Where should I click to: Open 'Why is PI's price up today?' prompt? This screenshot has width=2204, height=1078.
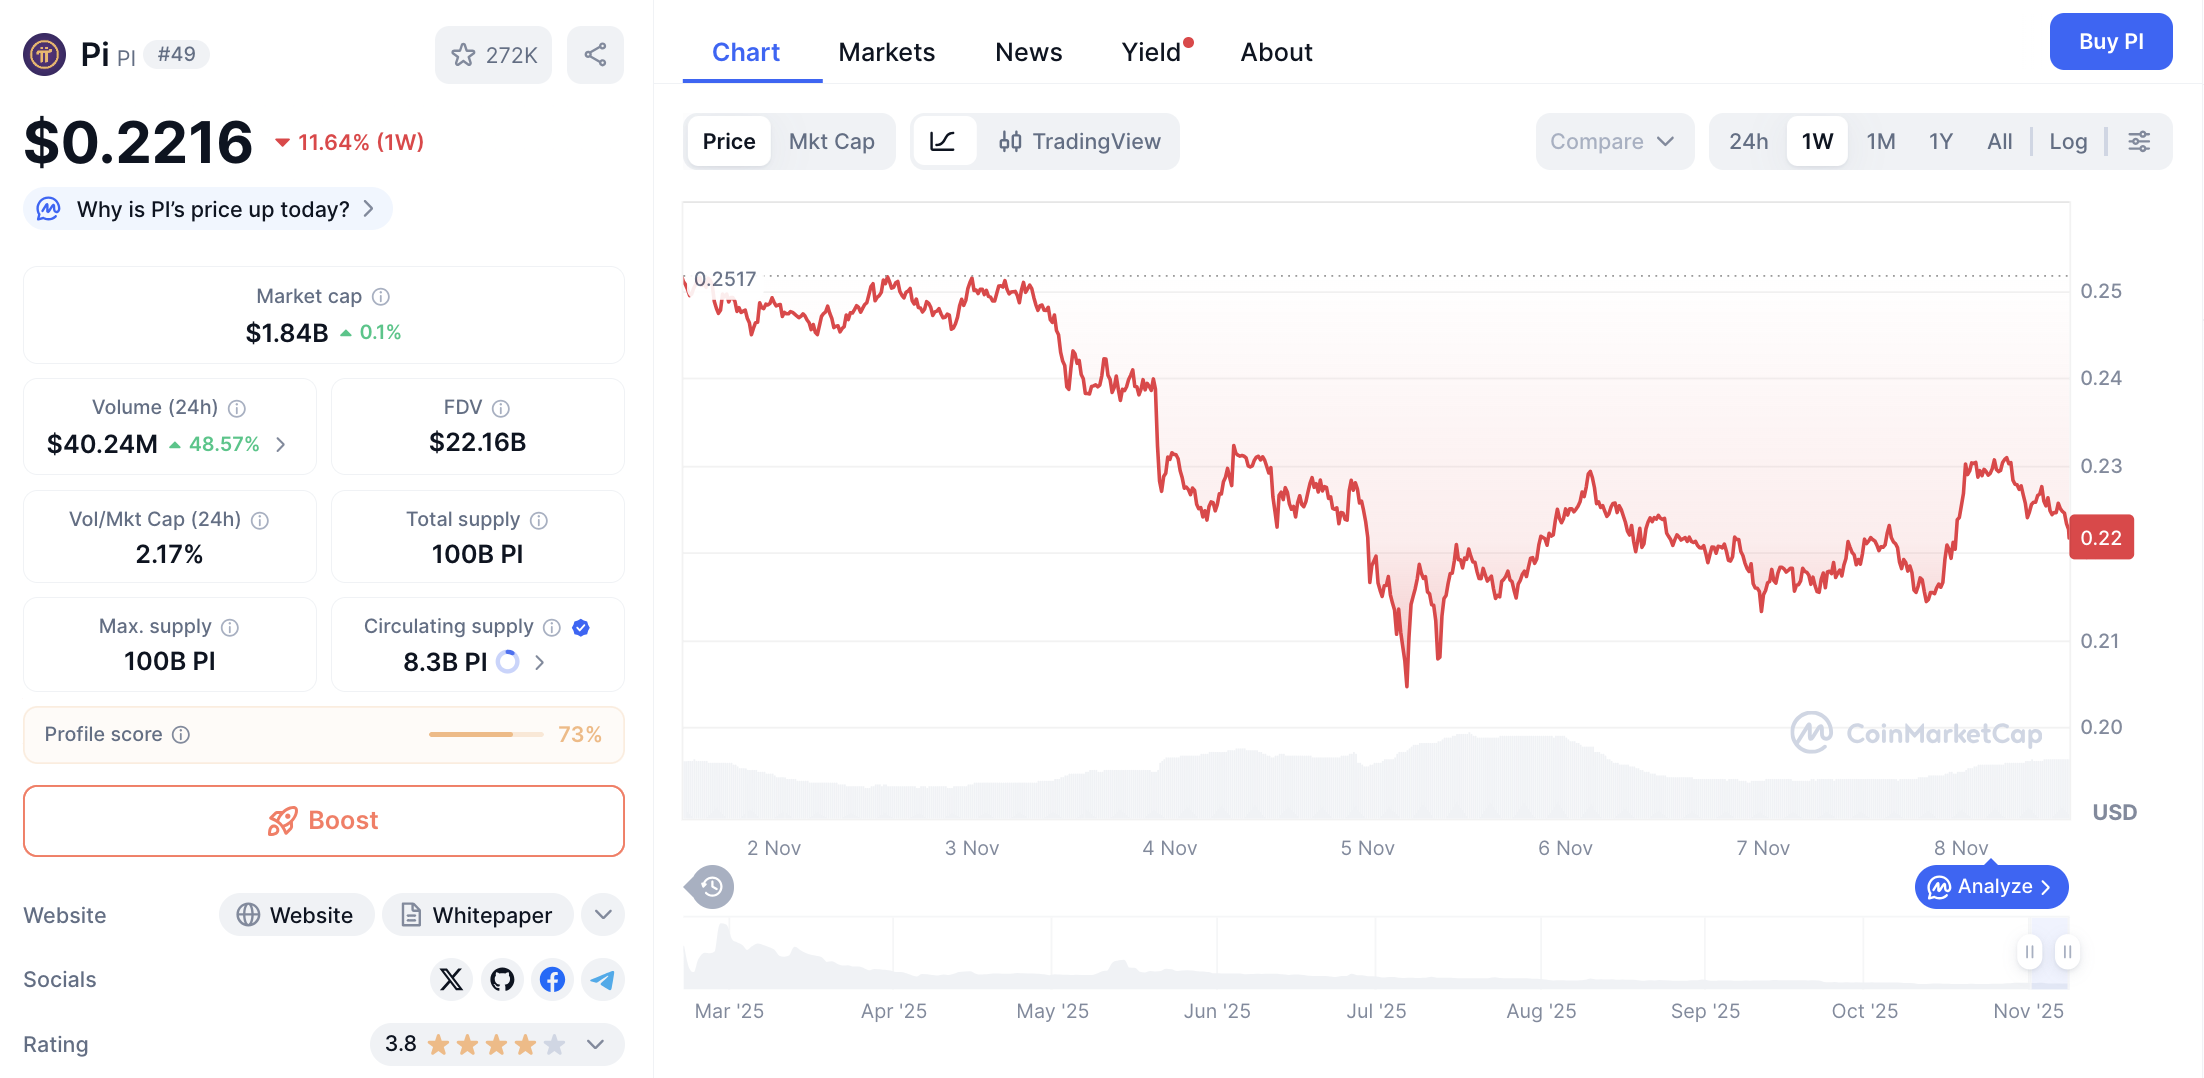pyautogui.click(x=207, y=209)
